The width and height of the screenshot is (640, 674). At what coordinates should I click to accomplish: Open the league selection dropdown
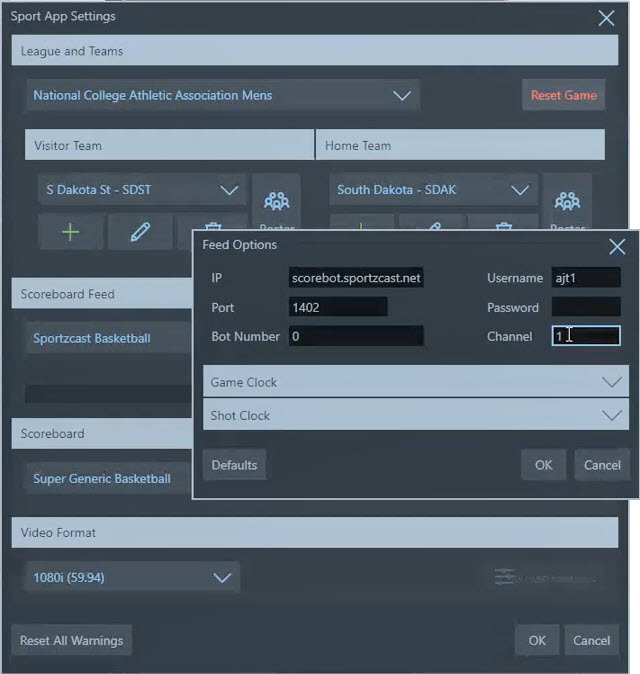coord(222,96)
